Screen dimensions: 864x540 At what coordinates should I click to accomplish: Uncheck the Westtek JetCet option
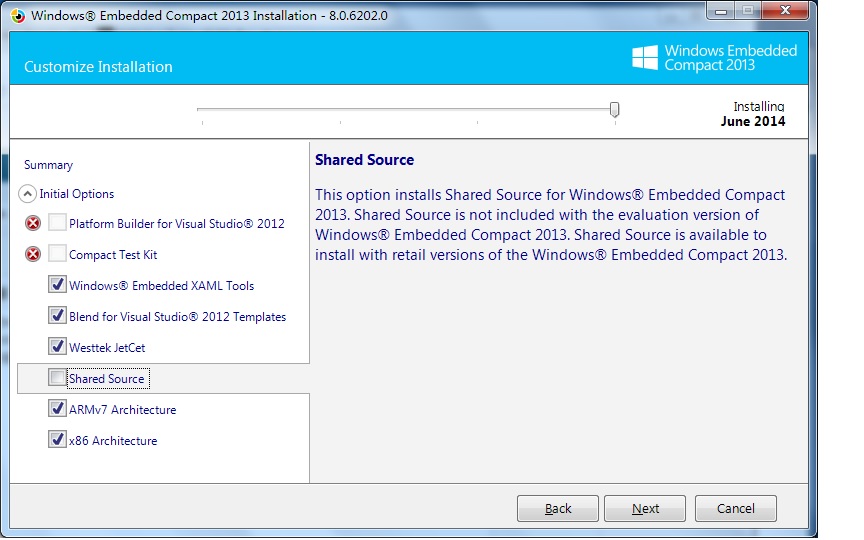57,346
